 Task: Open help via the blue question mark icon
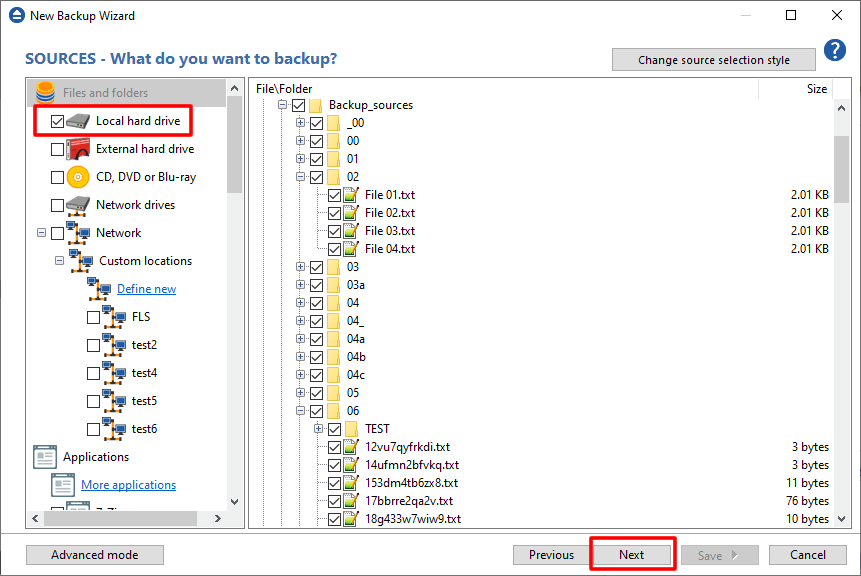point(835,49)
